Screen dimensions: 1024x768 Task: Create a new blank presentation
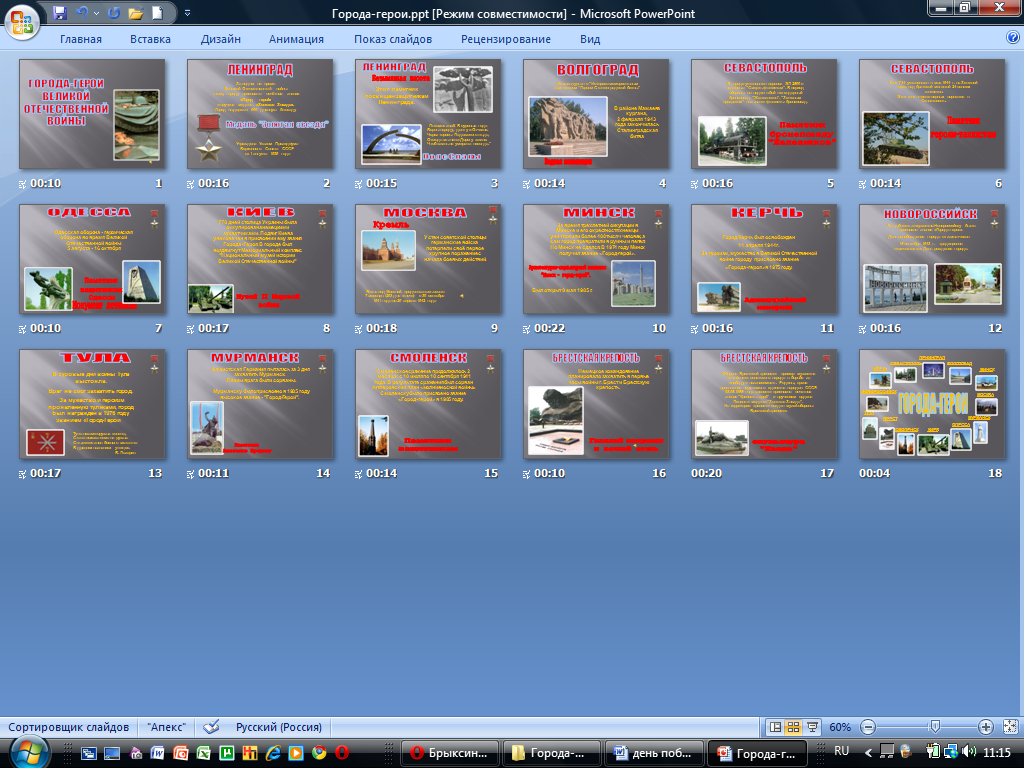point(158,14)
